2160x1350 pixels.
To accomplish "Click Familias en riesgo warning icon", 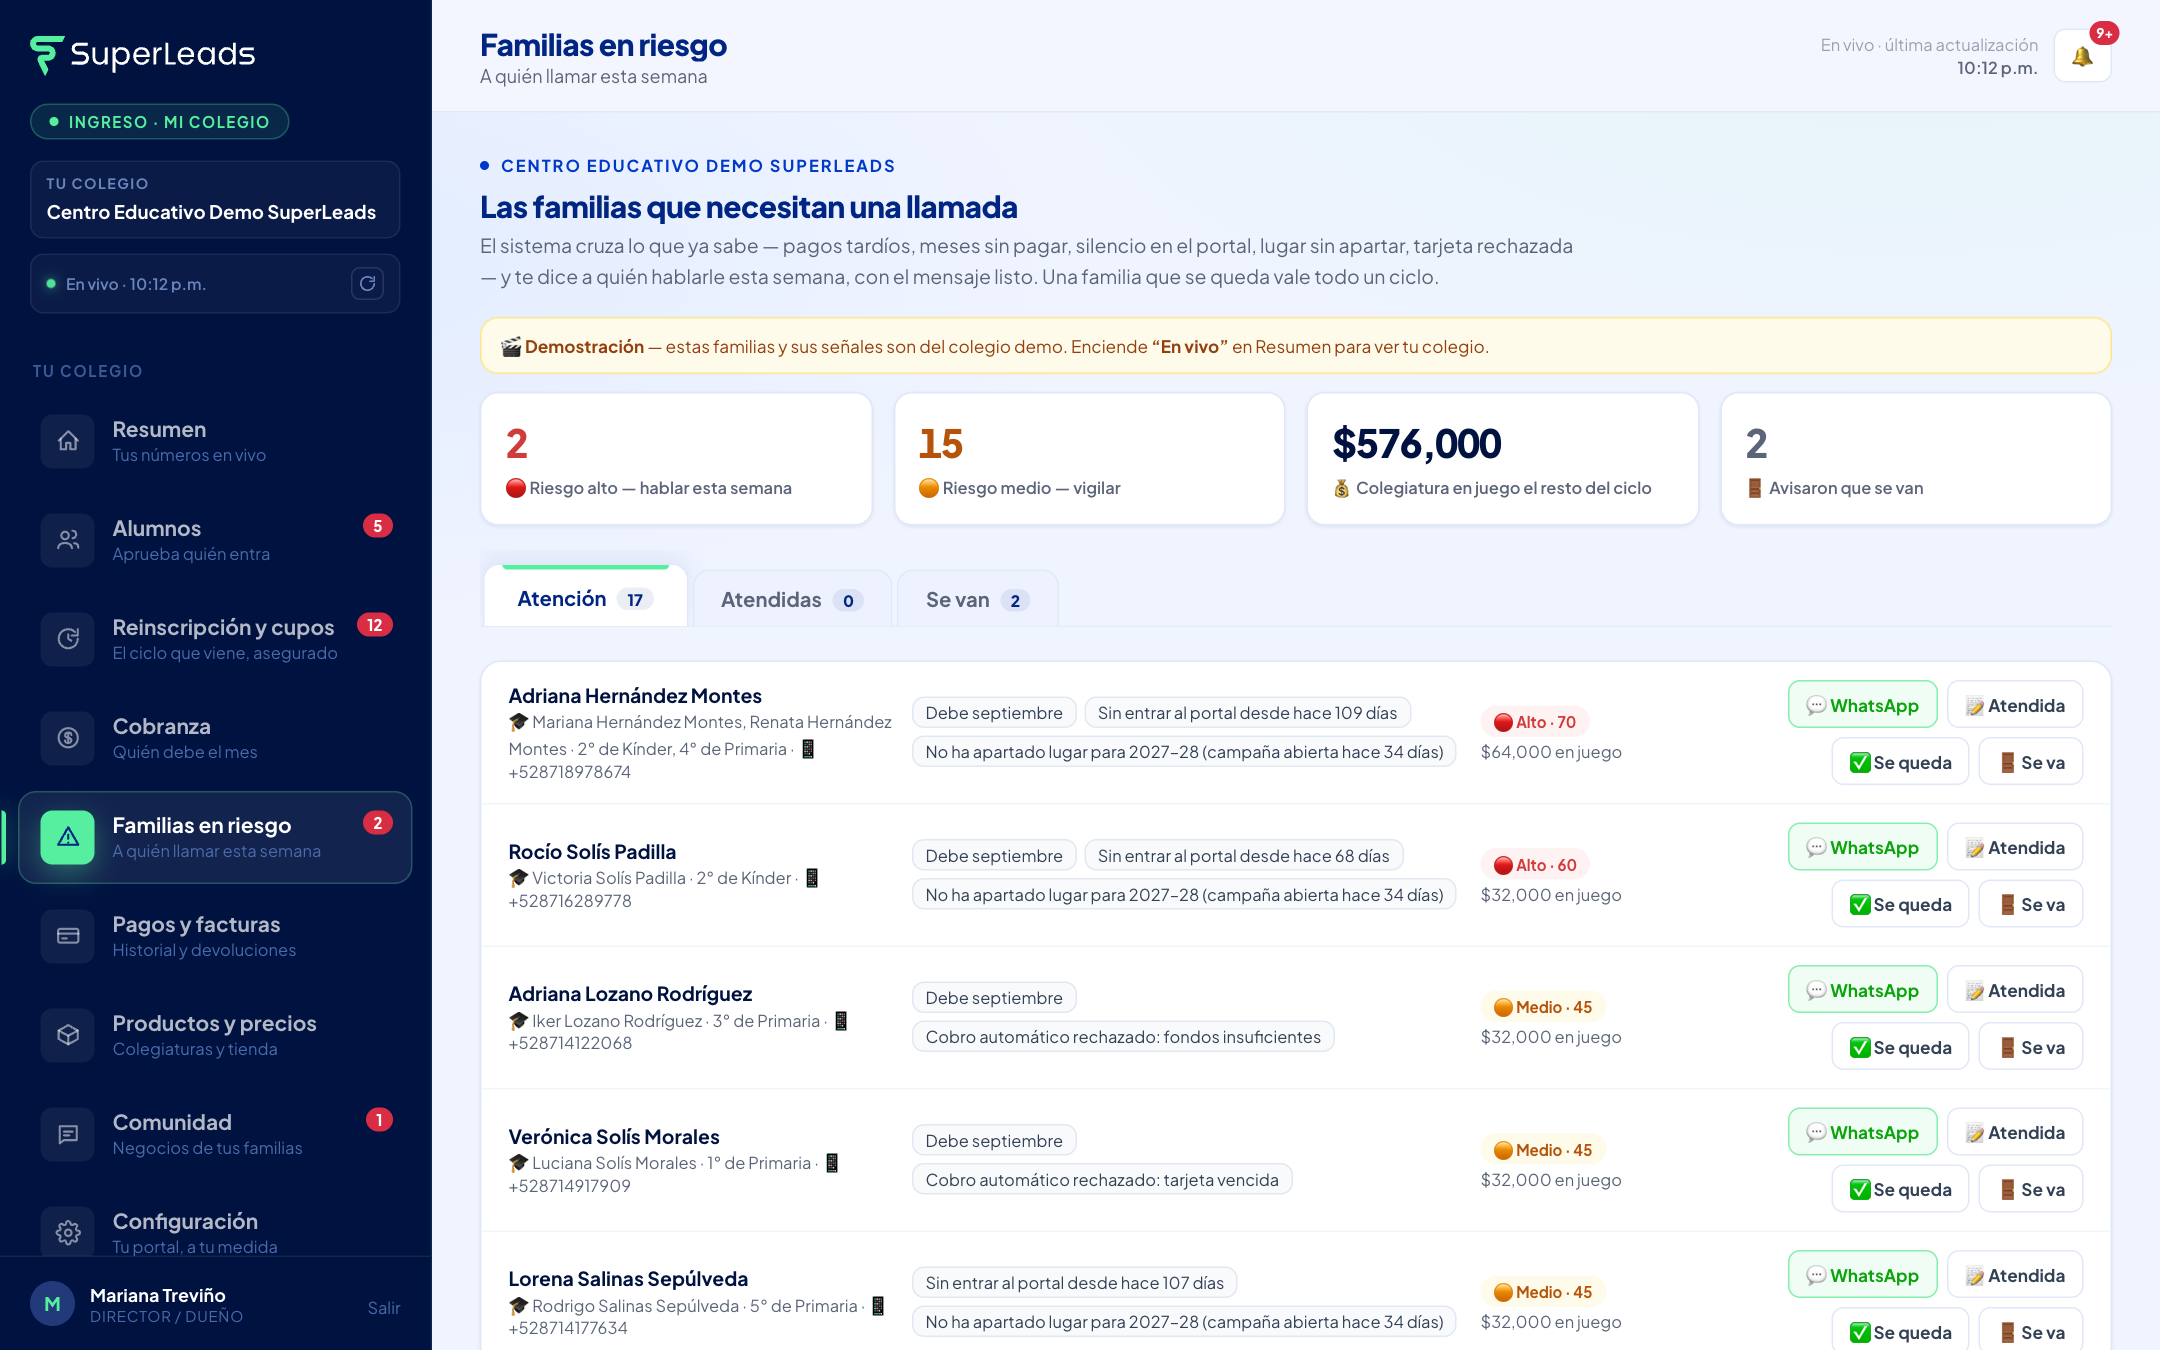I will point(68,837).
